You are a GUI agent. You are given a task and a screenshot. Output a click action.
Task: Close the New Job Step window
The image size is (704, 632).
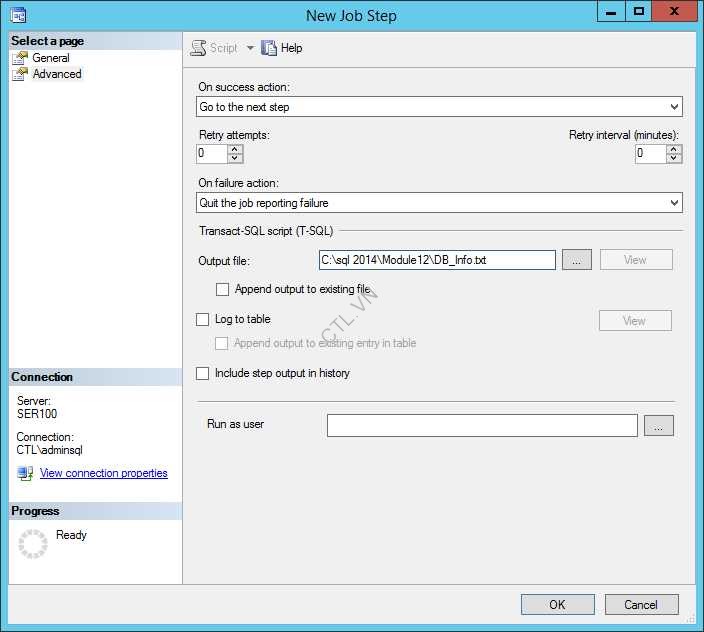(673, 11)
